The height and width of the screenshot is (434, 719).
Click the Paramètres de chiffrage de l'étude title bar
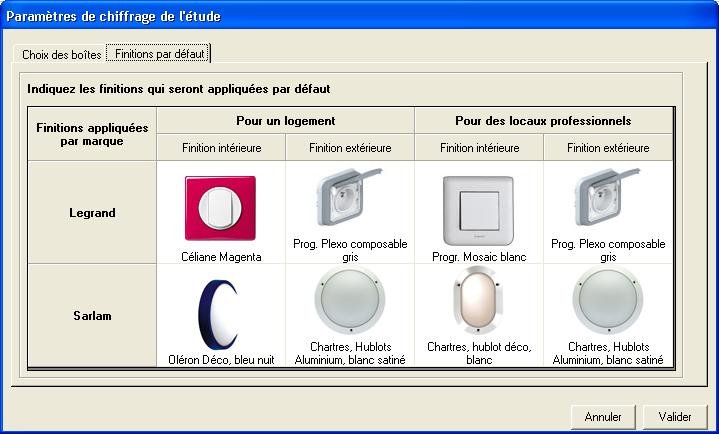coord(360,16)
